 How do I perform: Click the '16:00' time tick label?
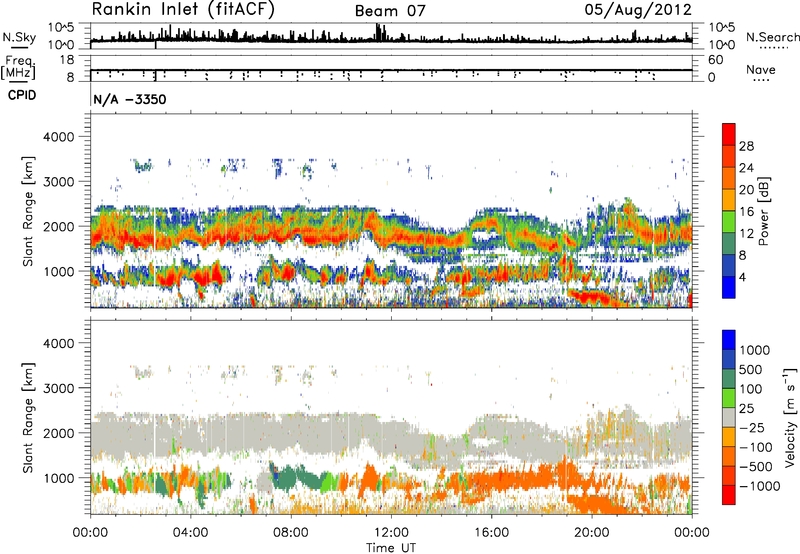tap(491, 533)
